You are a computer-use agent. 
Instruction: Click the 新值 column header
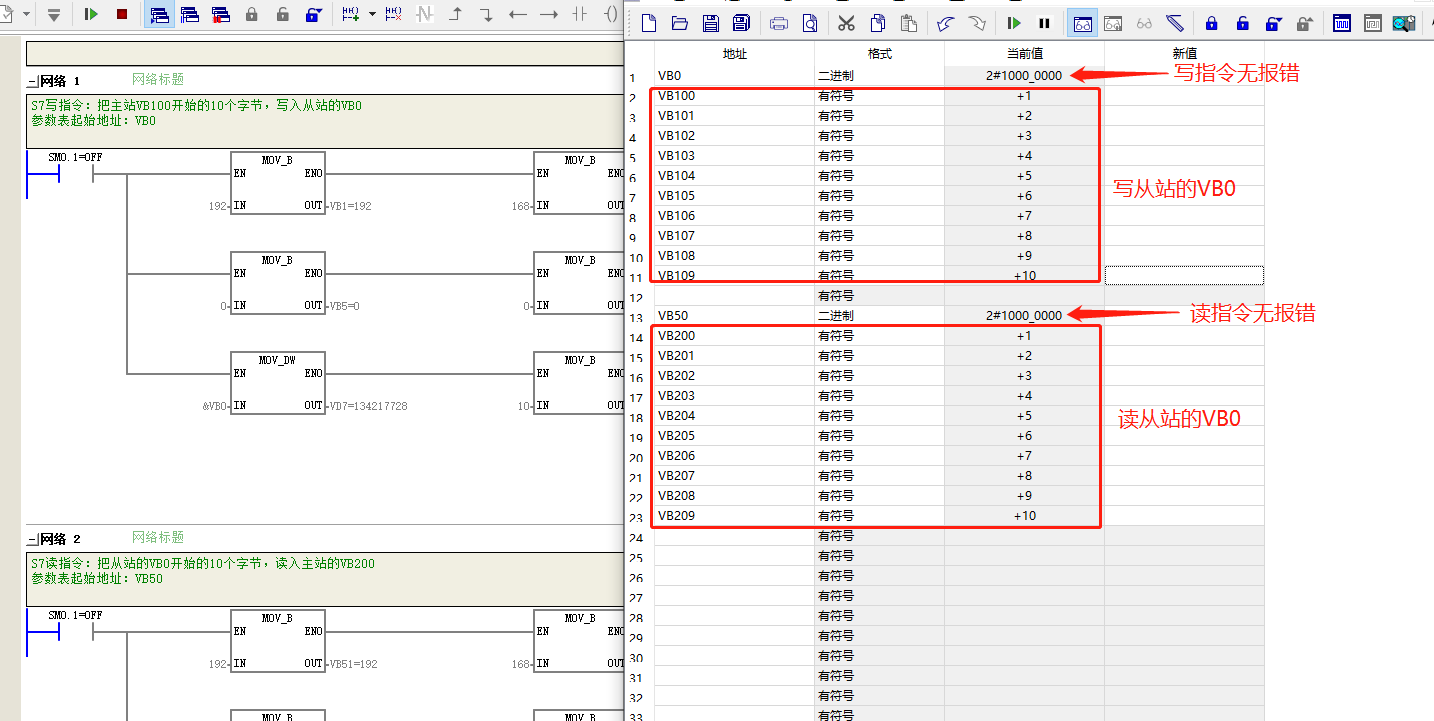pos(1184,53)
